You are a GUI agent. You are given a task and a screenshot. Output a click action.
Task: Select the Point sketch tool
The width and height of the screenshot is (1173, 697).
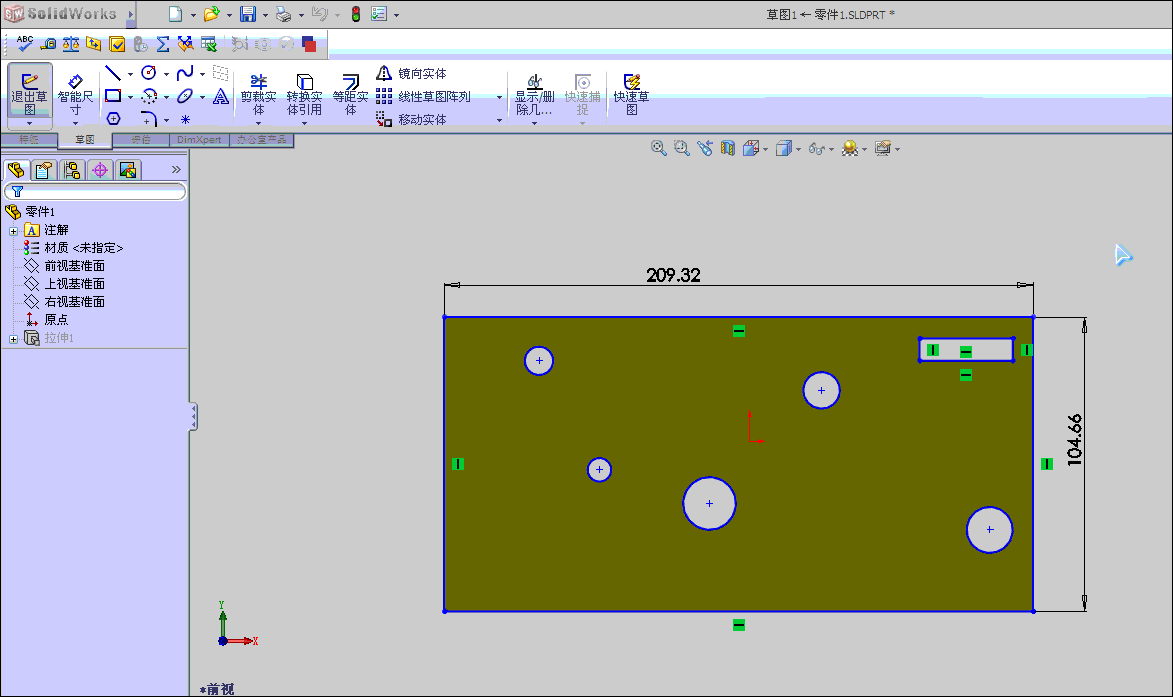[185, 120]
